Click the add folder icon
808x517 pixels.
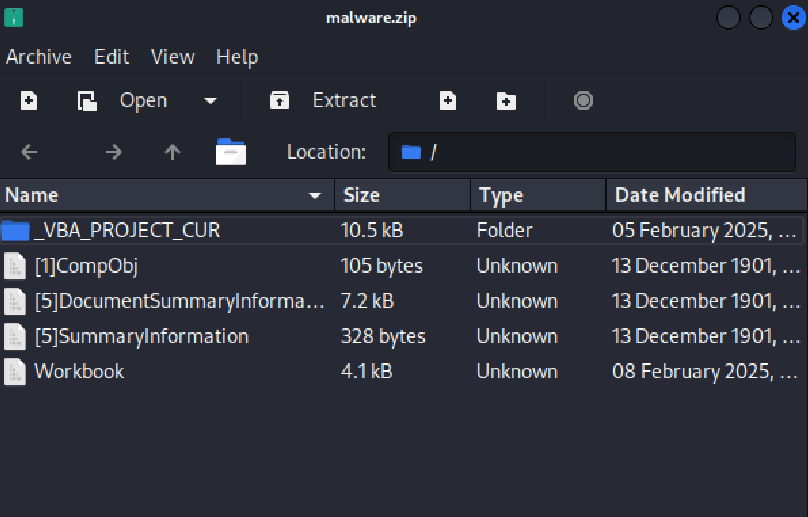click(506, 101)
